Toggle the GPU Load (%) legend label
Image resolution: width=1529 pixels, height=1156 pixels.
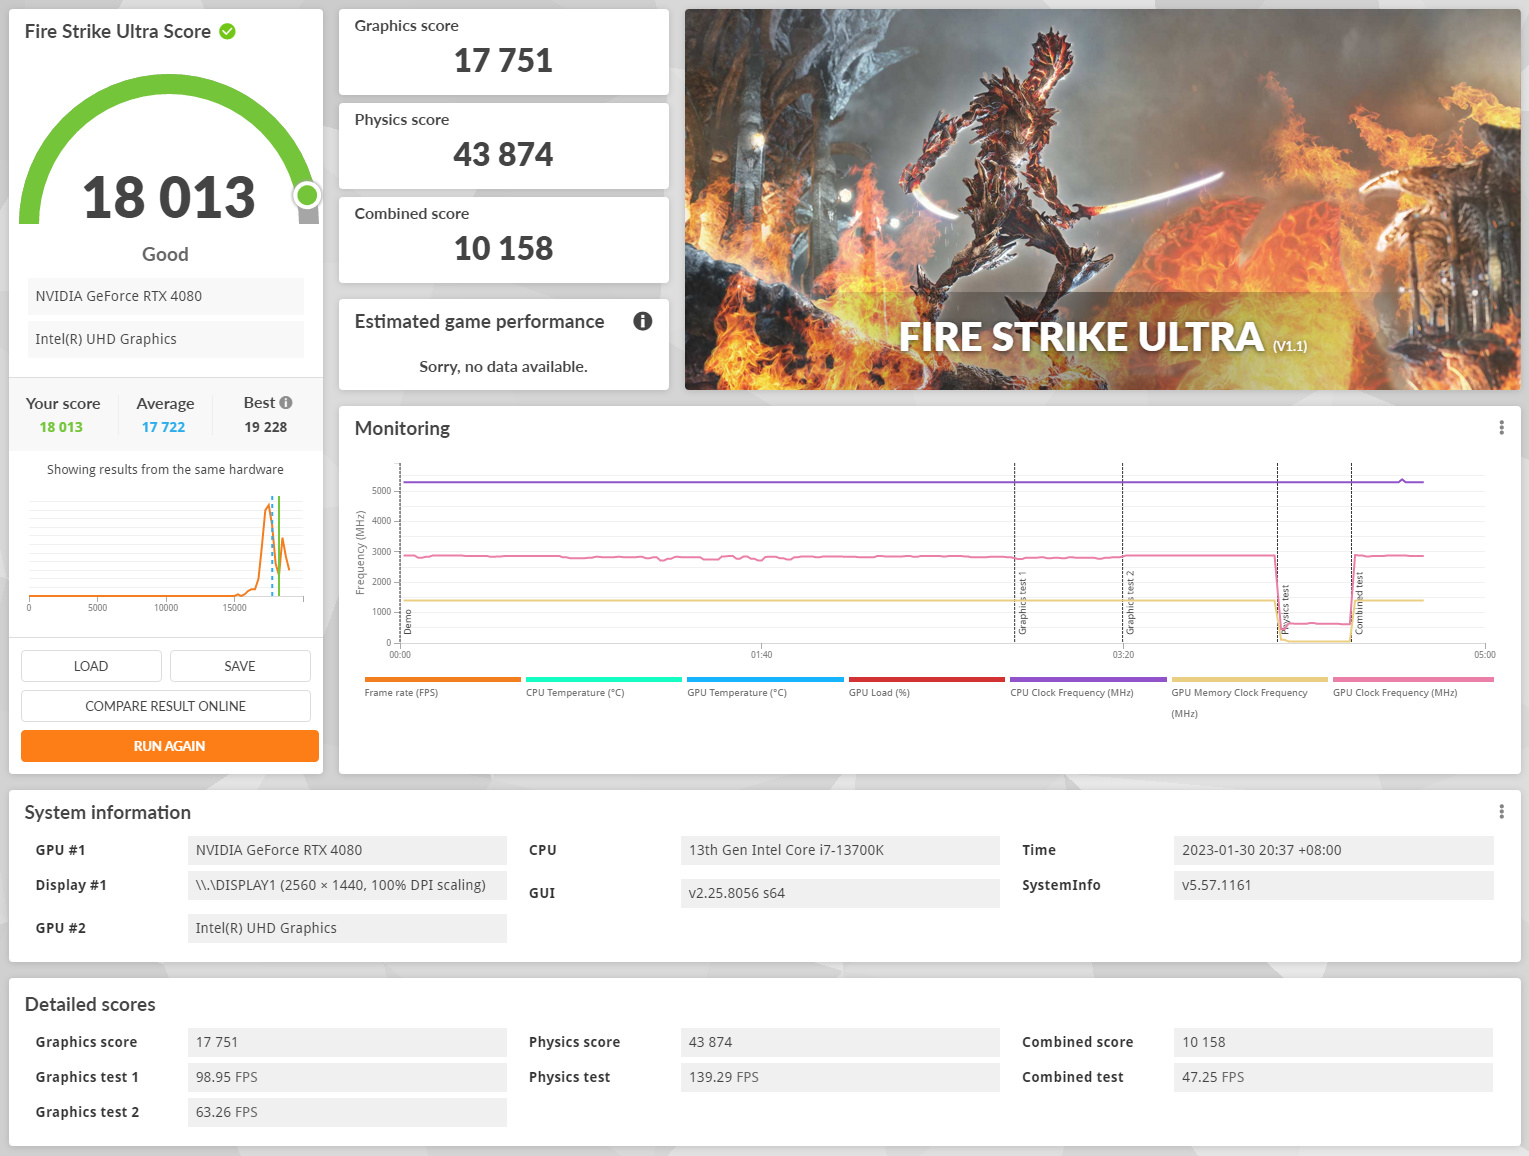click(x=879, y=693)
